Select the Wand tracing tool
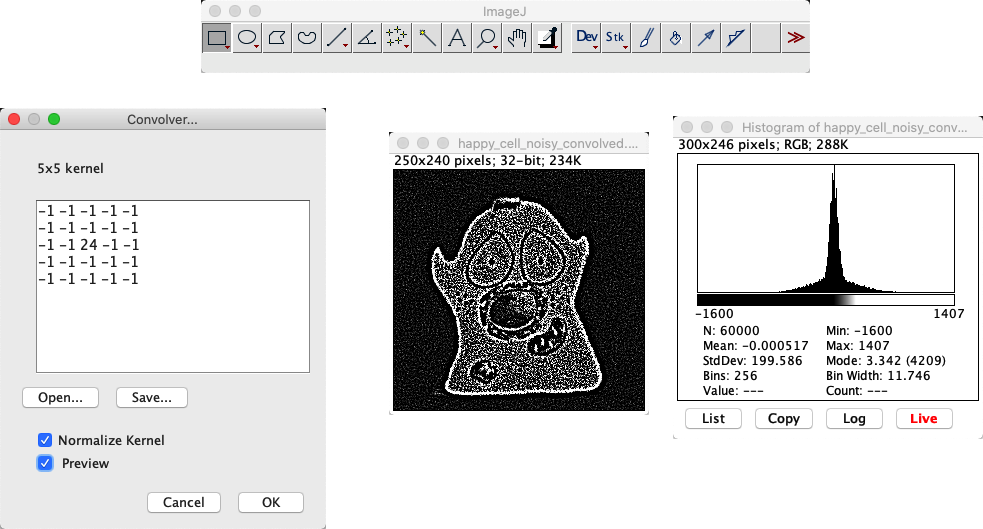Image resolution: width=983 pixels, height=529 pixels. (x=428, y=38)
